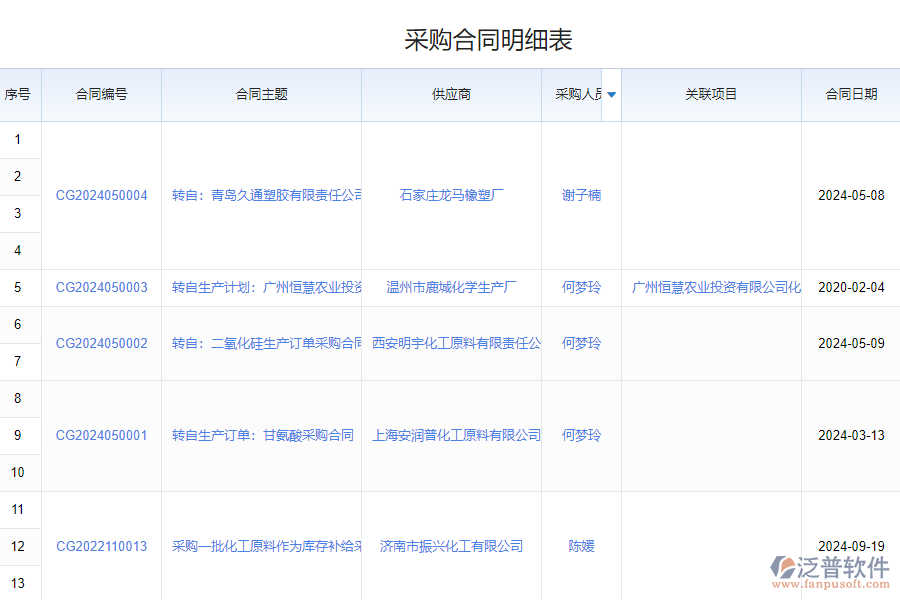Open contract CG2024050004
Screen dimensions: 900x600
pyautogui.click(x=101, y=195)
